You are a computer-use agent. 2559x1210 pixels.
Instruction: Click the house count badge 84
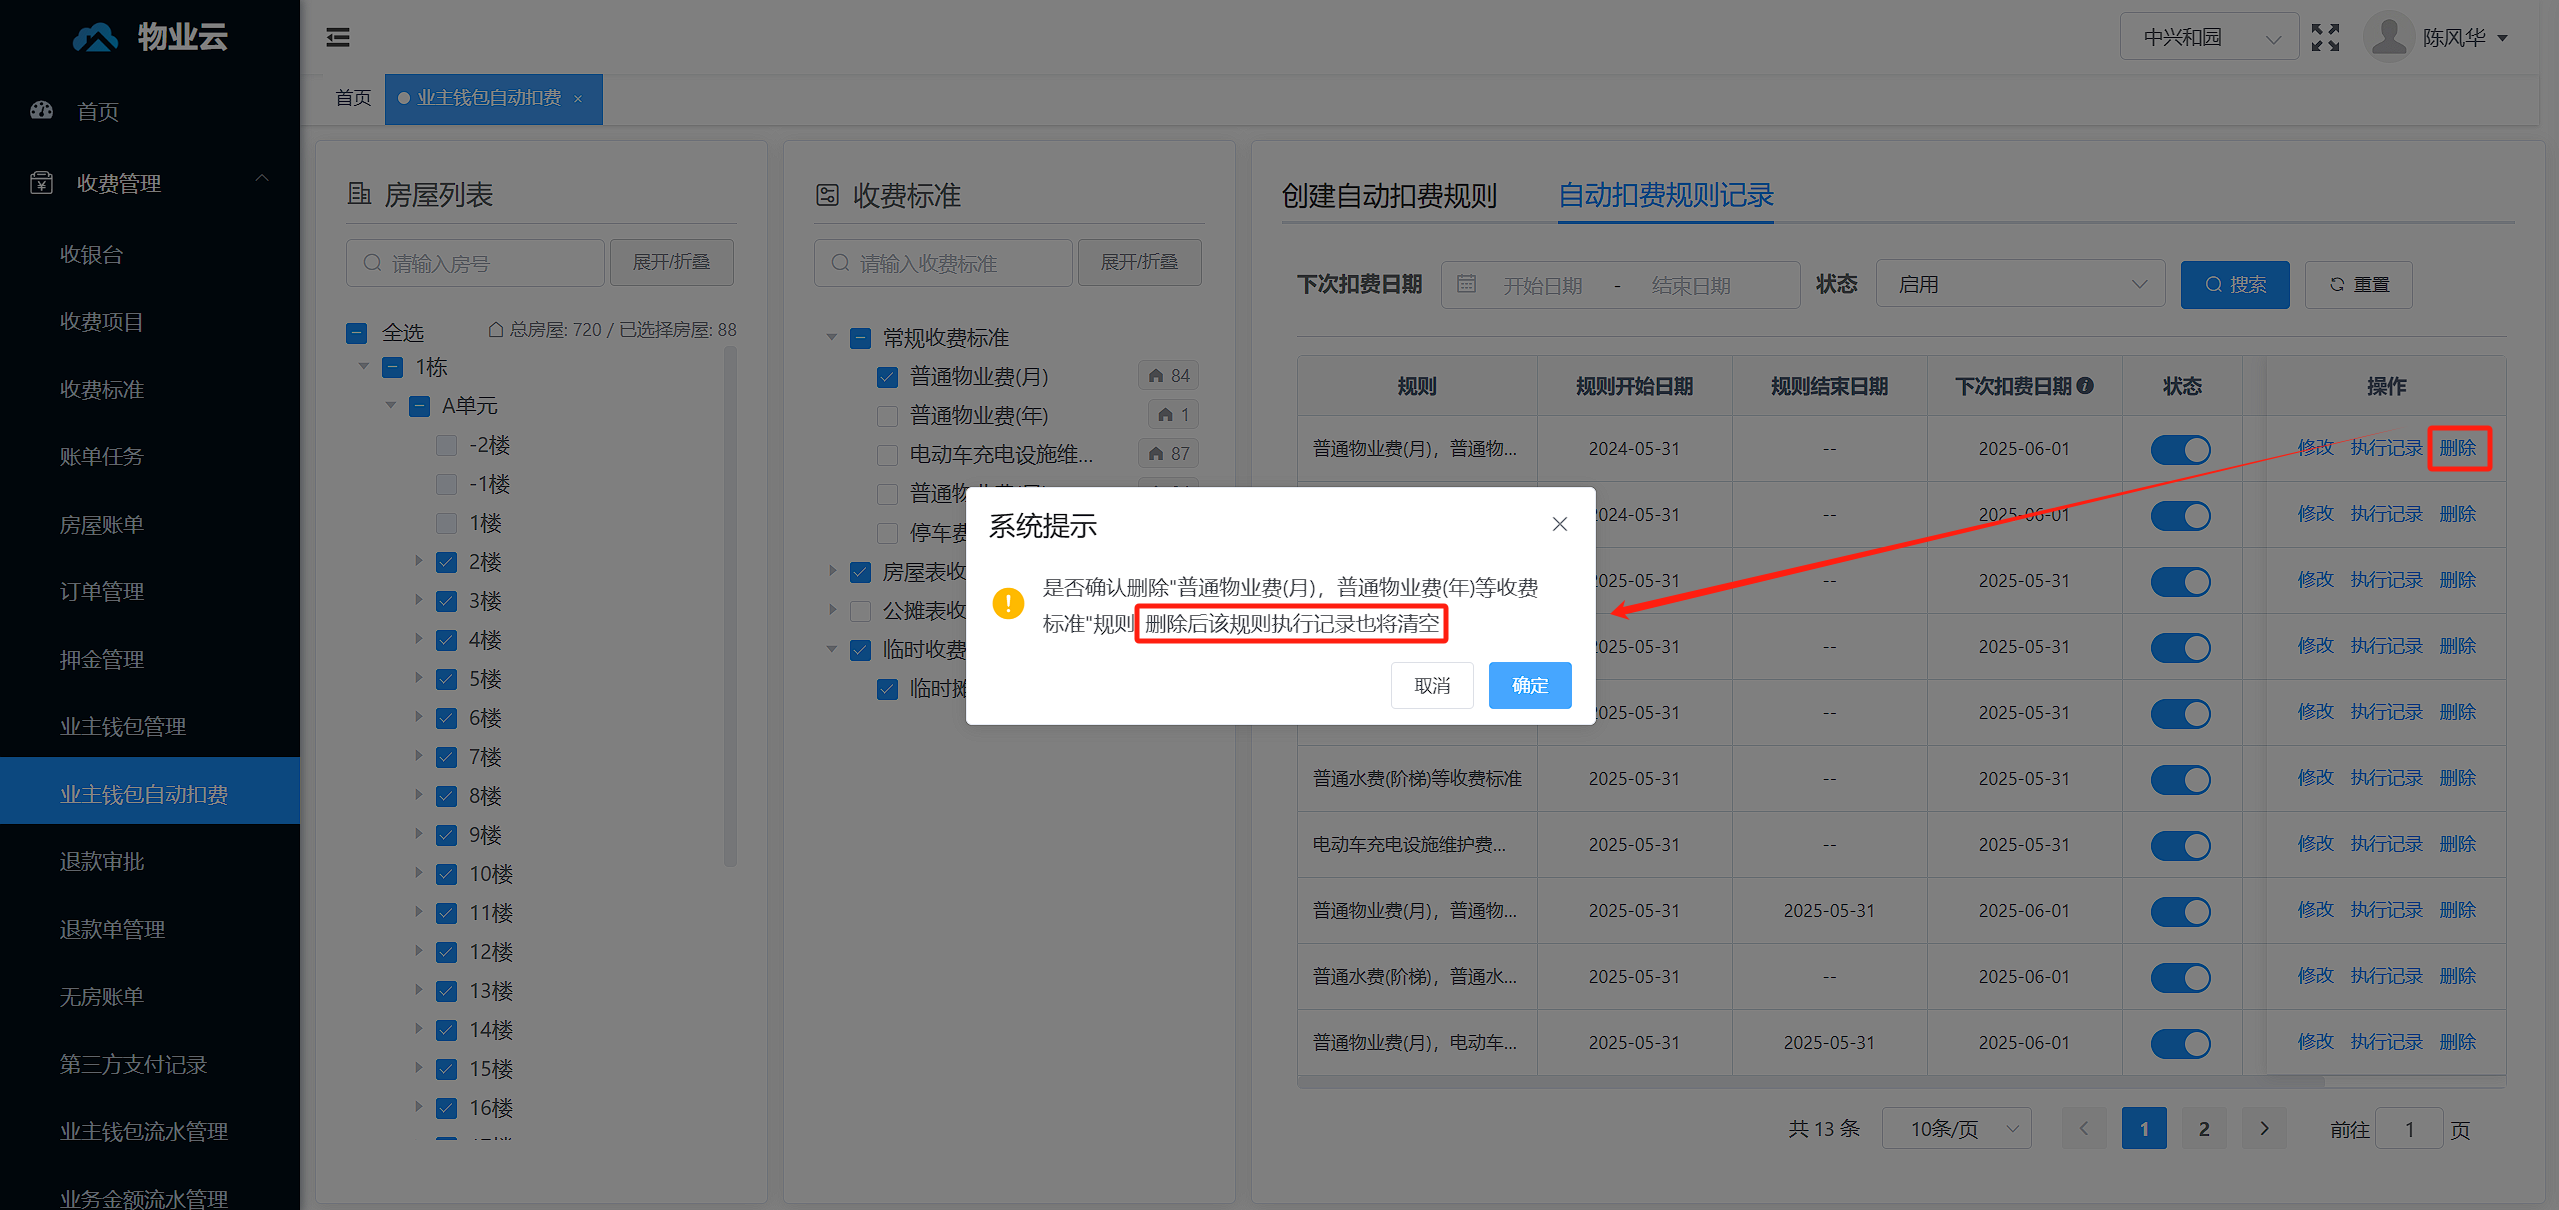(1168, 376)
